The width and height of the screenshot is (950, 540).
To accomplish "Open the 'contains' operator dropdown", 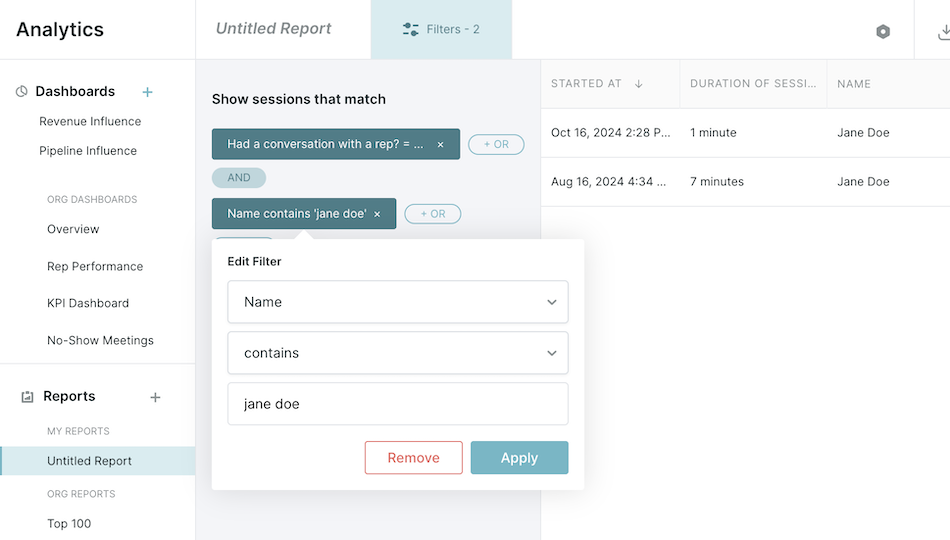I will [x=397, y=353].
